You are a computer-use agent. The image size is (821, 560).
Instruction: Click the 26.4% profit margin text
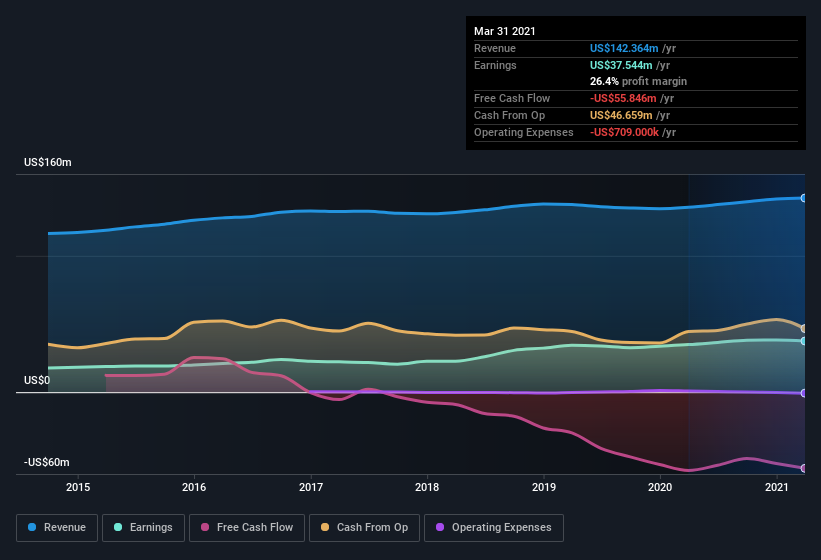point(638,81)
